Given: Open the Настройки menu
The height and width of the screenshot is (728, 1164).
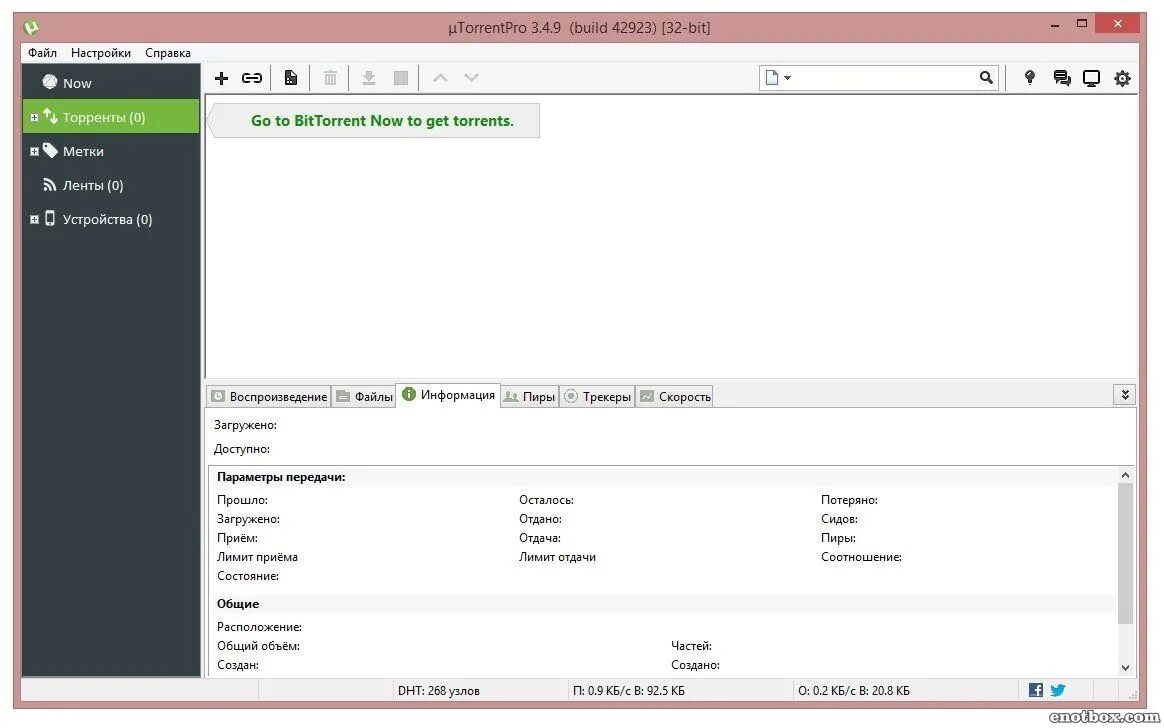Looking at the screenshot, I should click(x=101, y=53).
